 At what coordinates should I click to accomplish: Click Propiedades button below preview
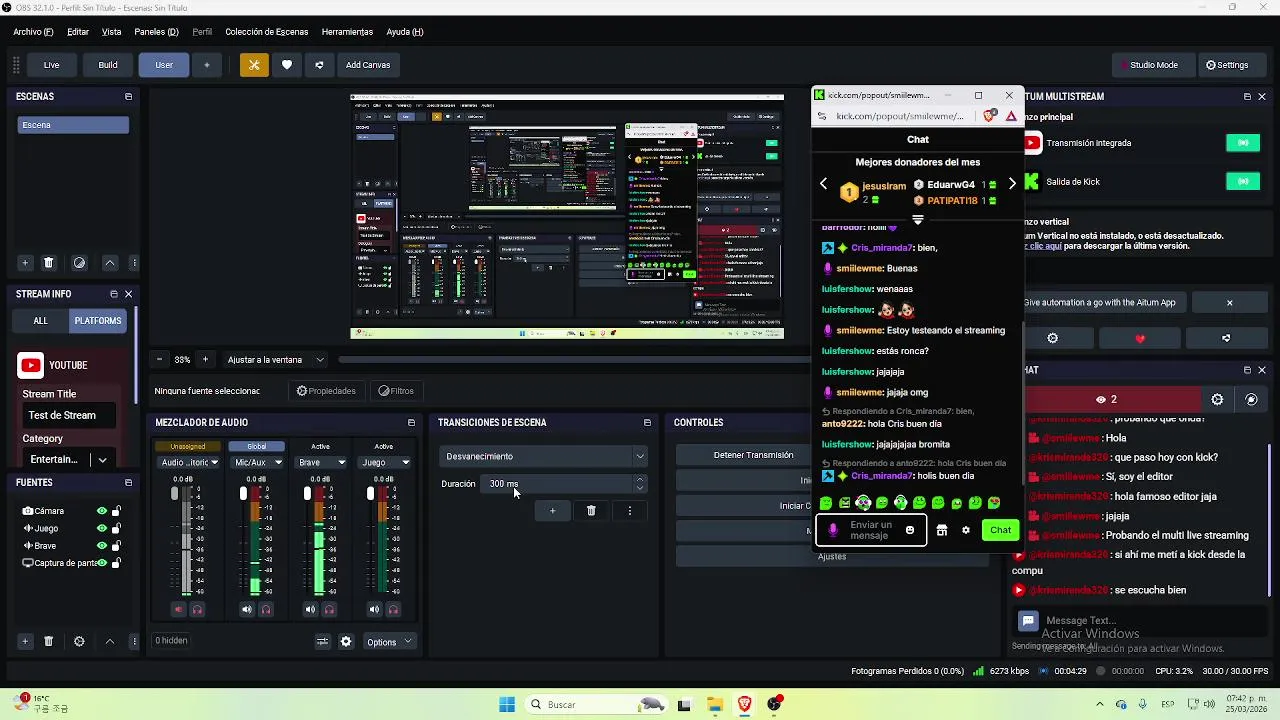(326, 391)
